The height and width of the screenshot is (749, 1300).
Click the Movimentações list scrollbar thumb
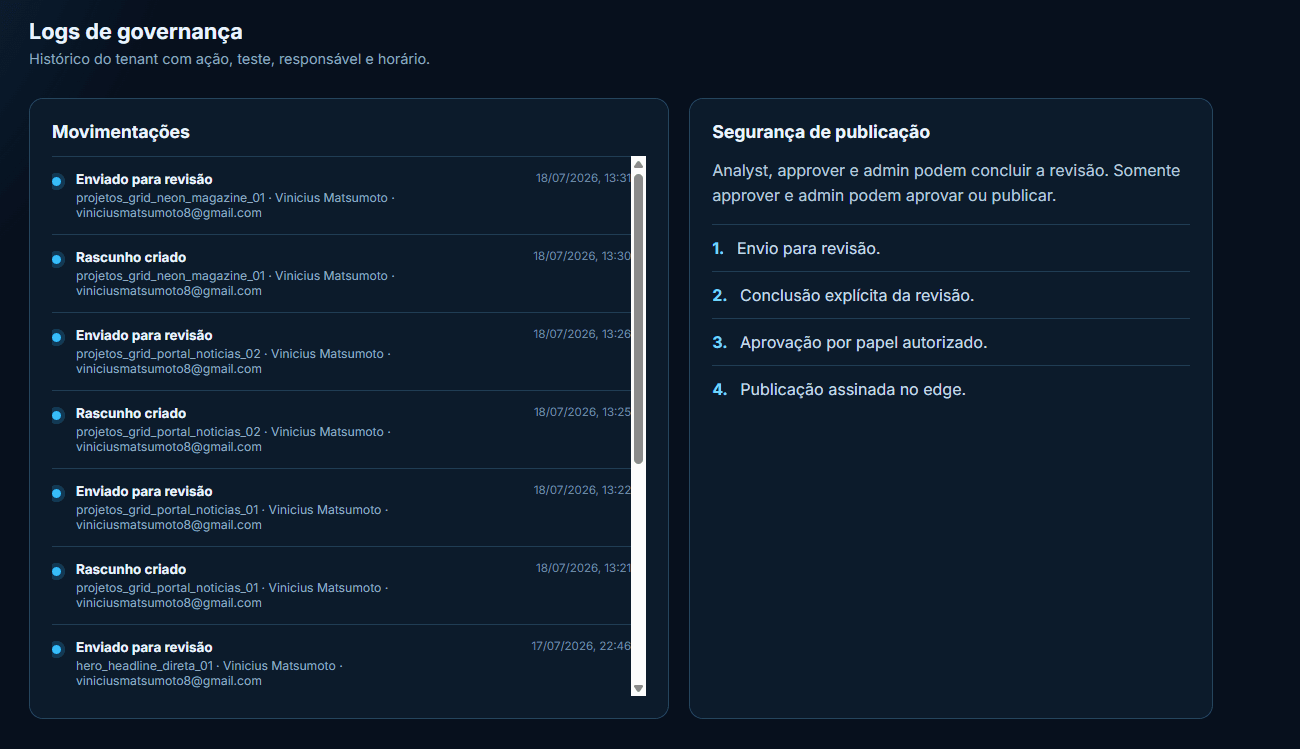[x=638, y=319]
